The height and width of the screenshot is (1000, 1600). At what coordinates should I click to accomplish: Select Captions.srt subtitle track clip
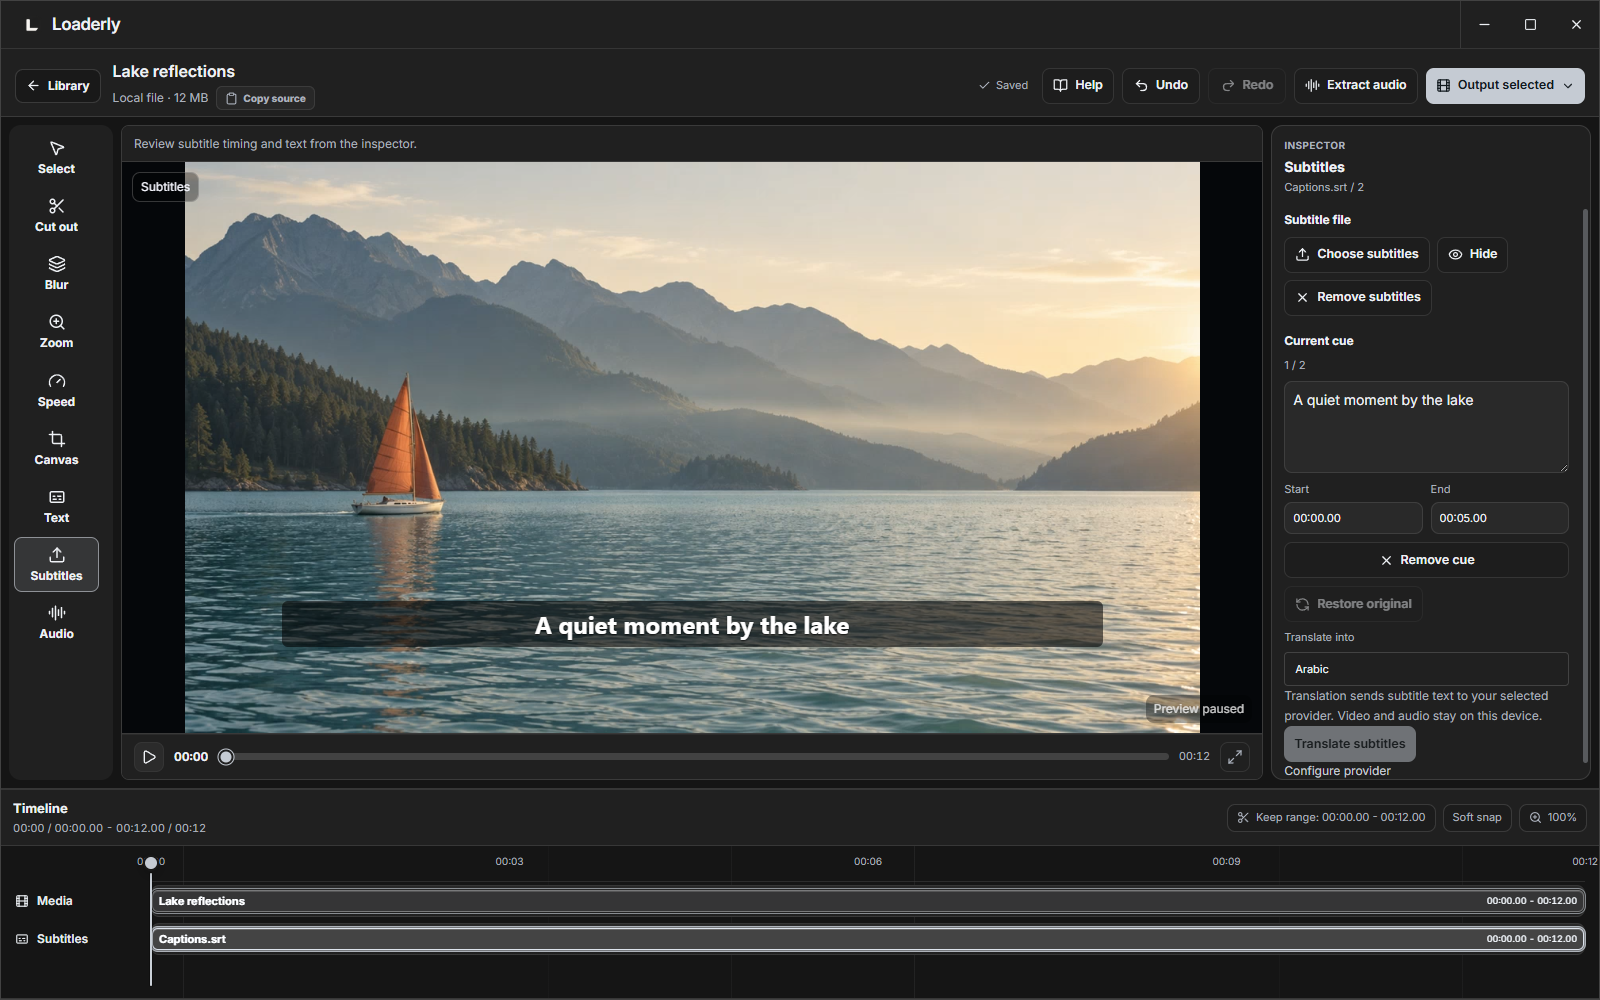pyautogui.click(x=868, y=939)
